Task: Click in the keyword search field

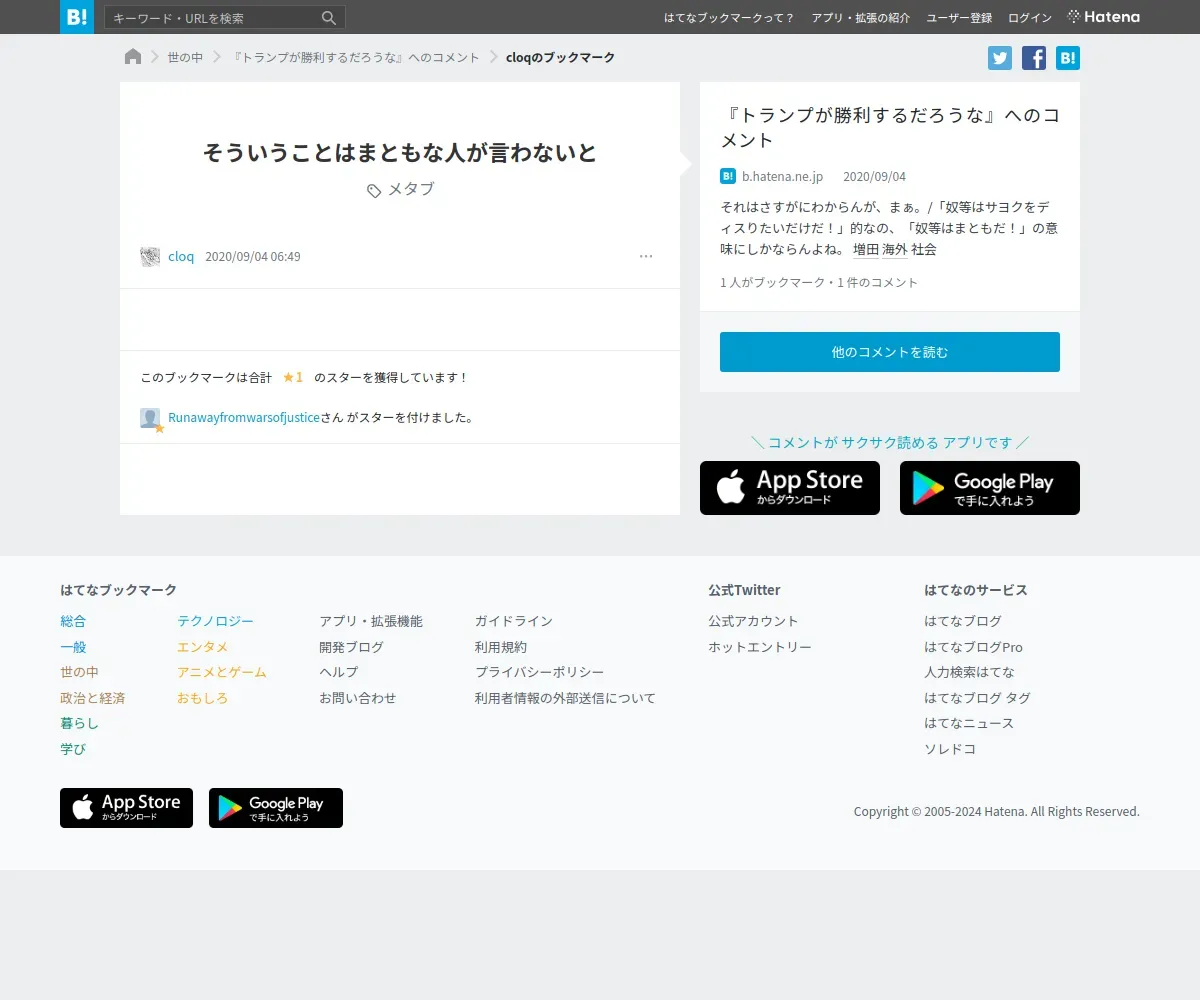Action: [214, 18]
